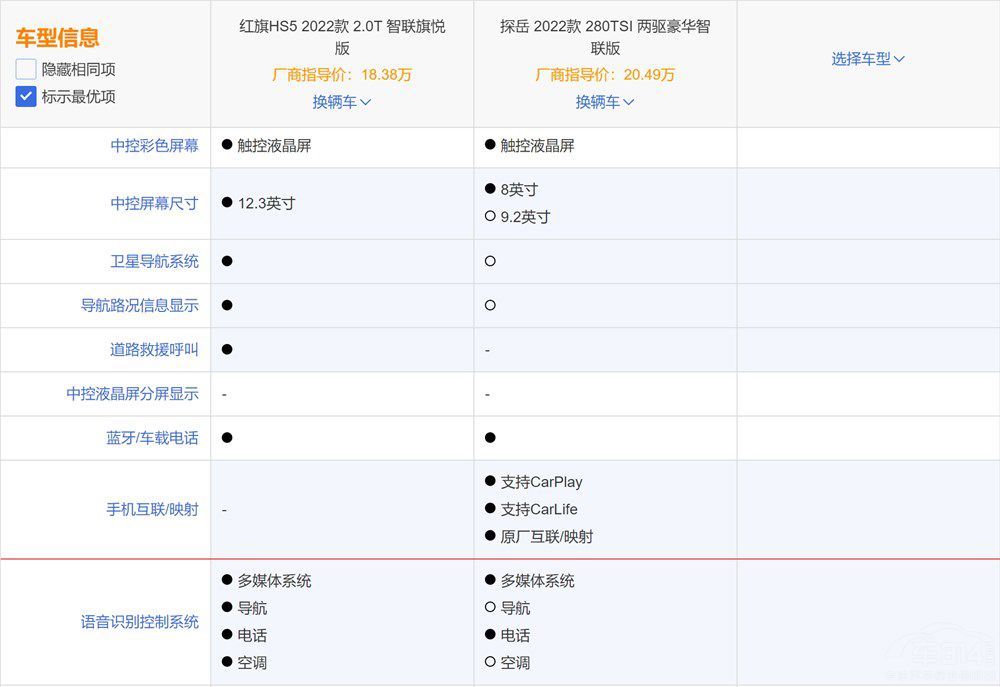The height and width of the screenshot is (687, 1000).
Task: Click the 探岳 2022款 280TSI model title
Action: (605, 37)
